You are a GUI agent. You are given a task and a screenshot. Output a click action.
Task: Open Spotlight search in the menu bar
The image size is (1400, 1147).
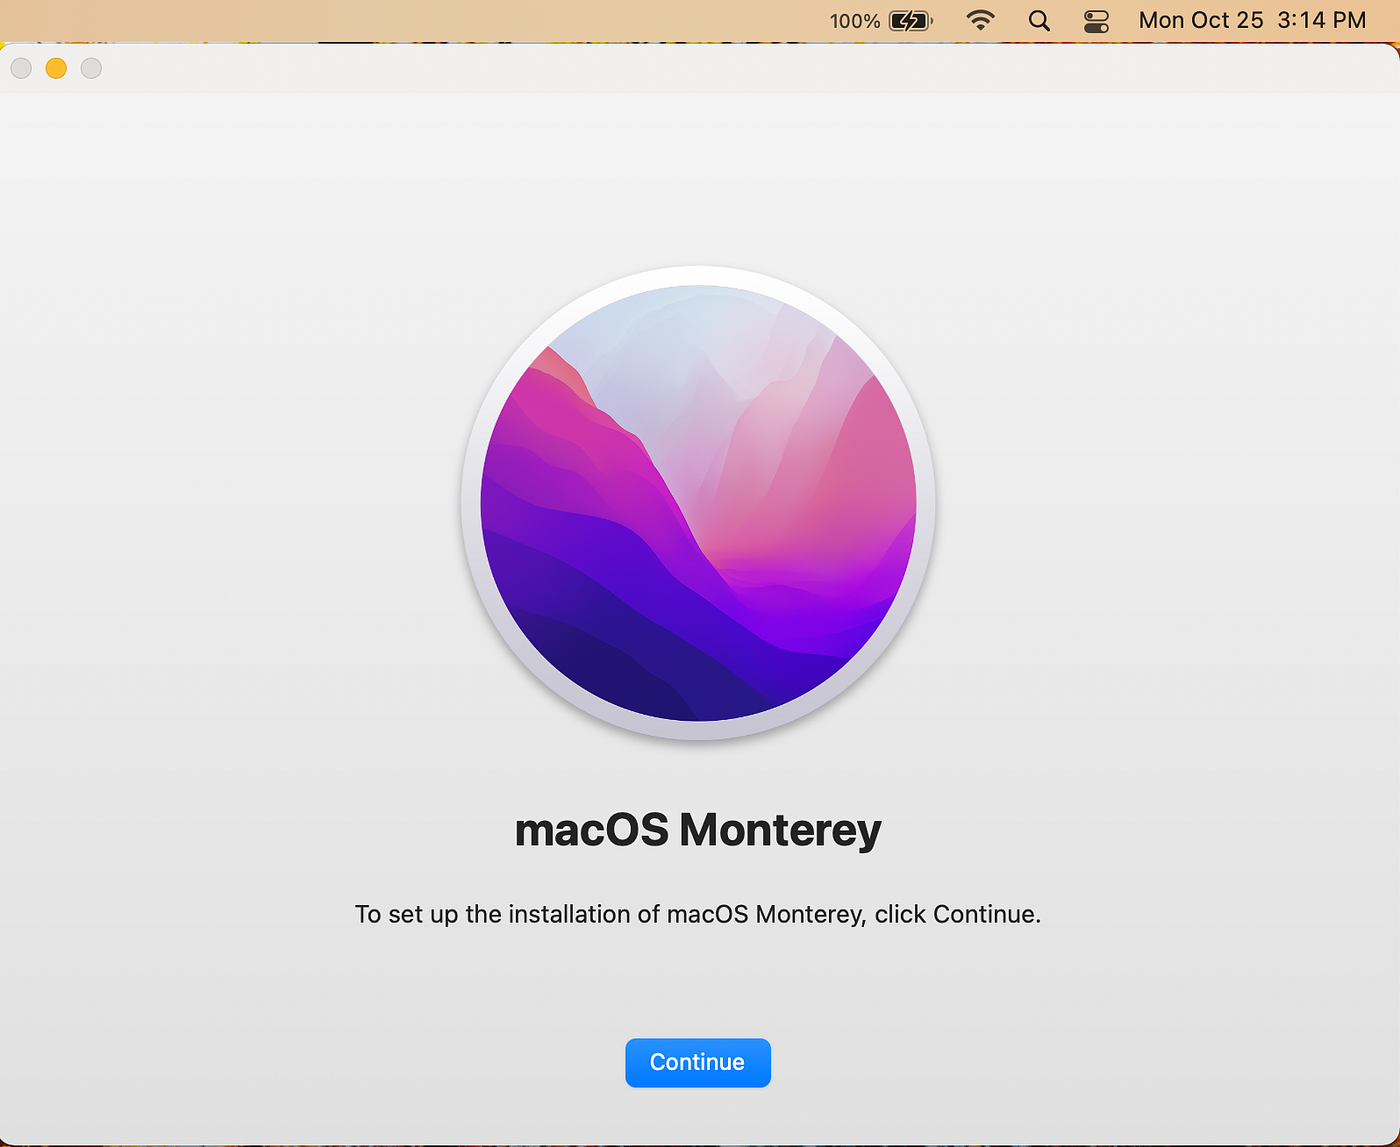[x=1039, y=21]
